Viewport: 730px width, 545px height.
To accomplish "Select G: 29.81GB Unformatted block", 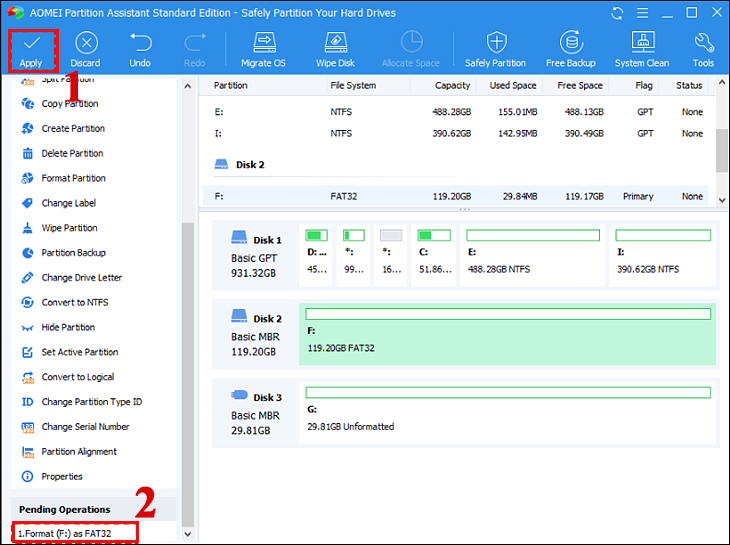I will [x=507, y=413].
